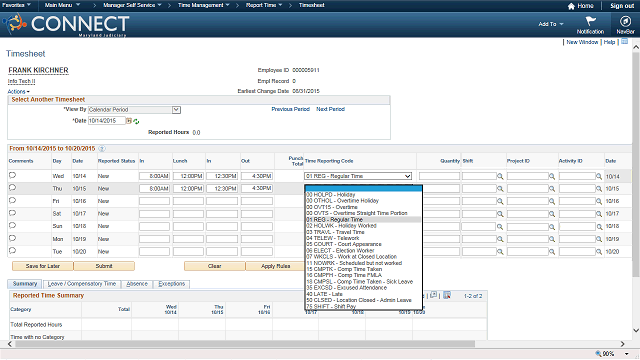Switch to the Leave / Compensatory Time tab
This screenshot has height=360, width=640.
(82, 284)
